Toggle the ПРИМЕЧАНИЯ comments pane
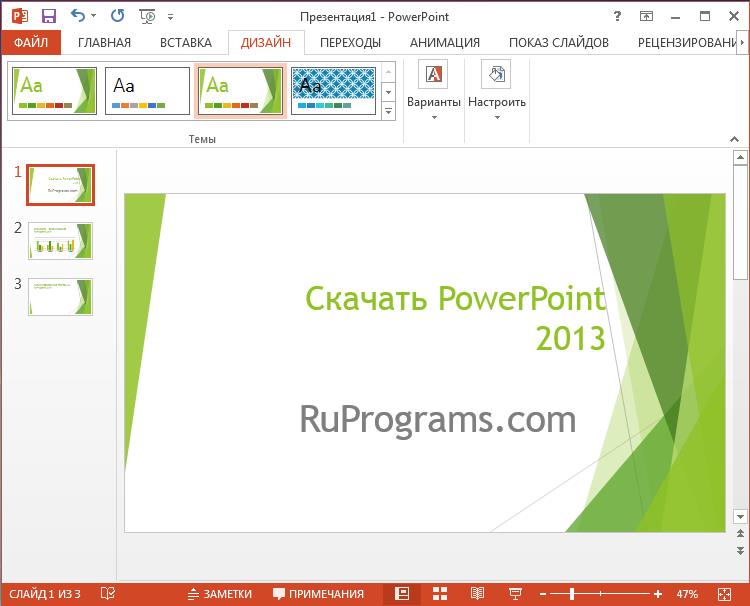Screen dimensions: 750x606 point(318,594)
